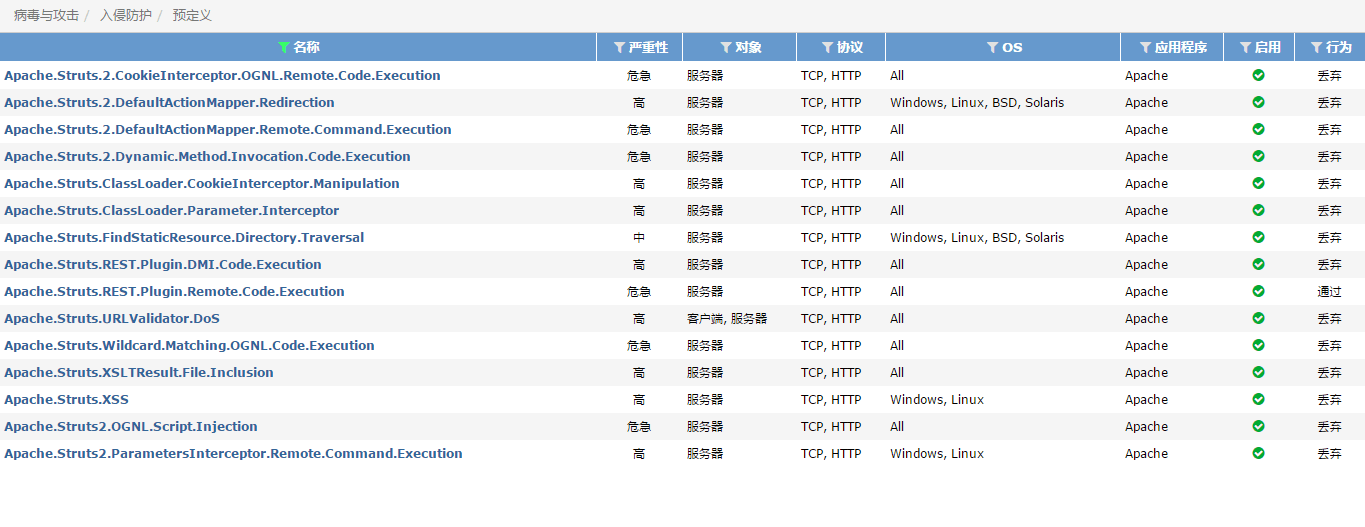1365x527 pixels.
Task: Toggle enabled status for ClassLoader.CookieInterceptor.Manipulation row
Action: [1259, 183]
